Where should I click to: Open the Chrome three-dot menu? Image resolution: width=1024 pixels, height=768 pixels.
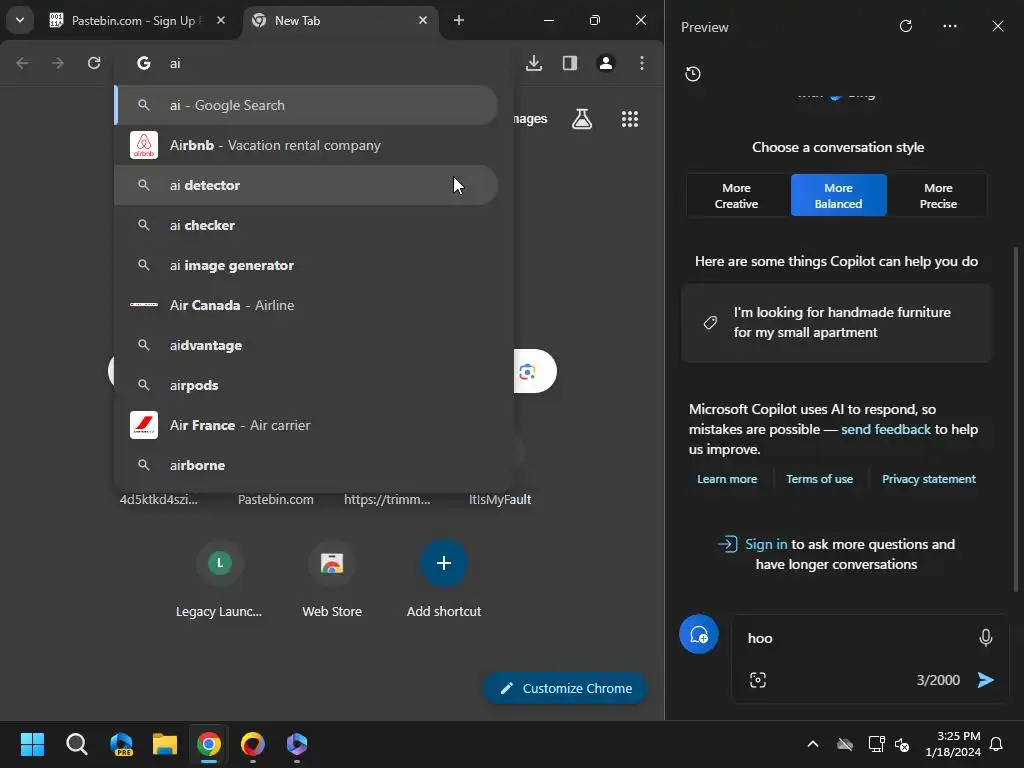coord(642,63)
